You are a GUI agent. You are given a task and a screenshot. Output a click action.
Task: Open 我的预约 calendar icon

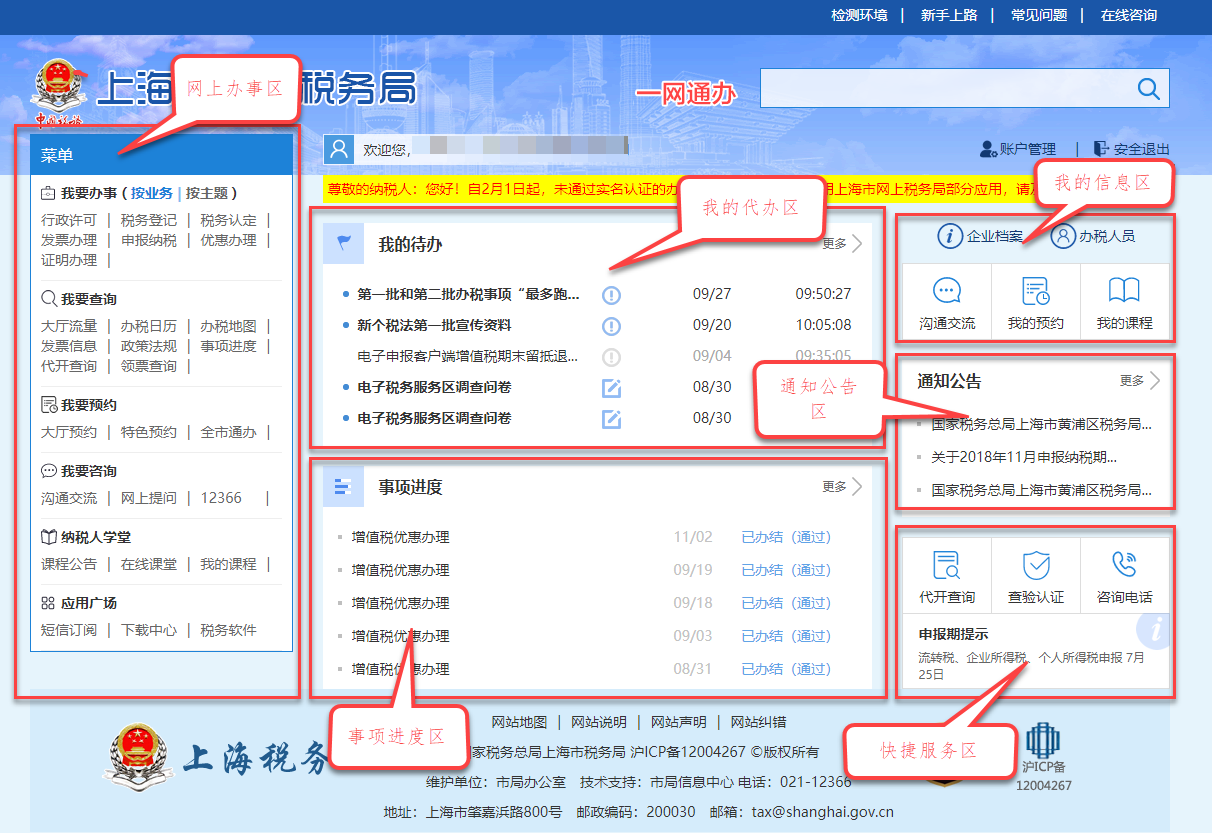point(1035,291)
